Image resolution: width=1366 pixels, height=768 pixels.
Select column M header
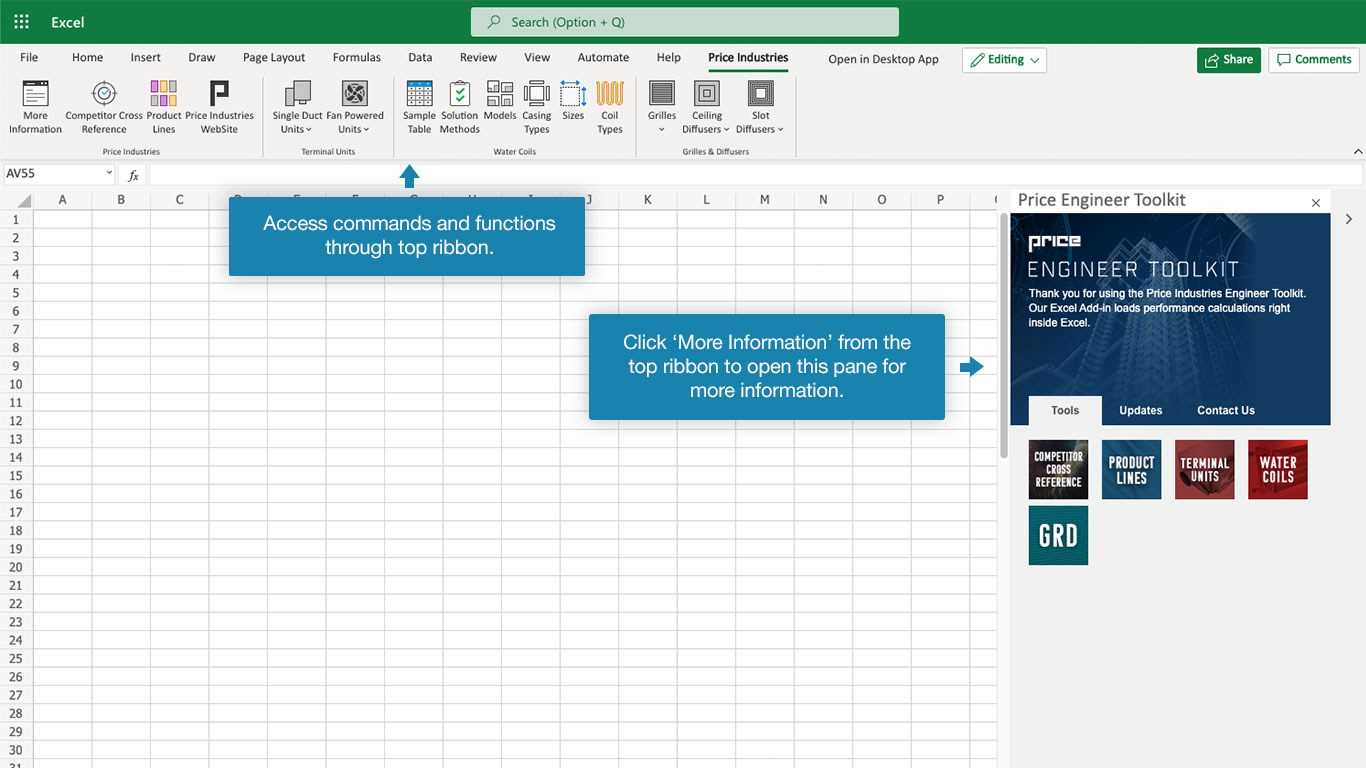pos(764,200)
